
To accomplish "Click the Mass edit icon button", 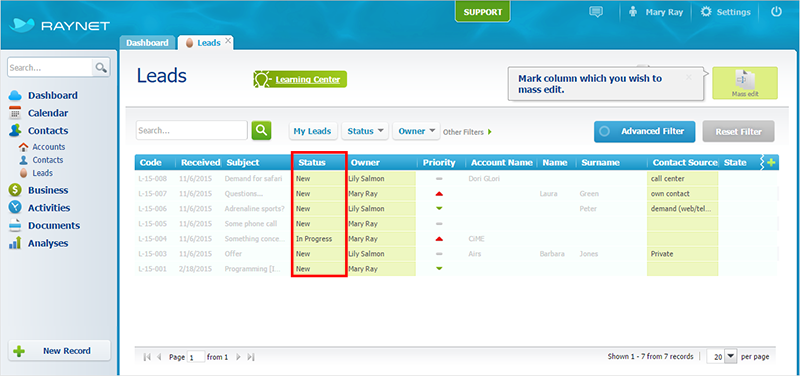I will pos(745,83).
